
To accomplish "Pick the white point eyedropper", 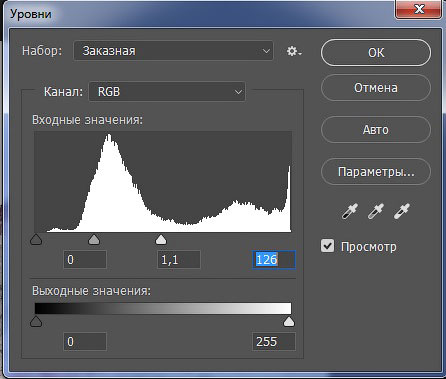I will pyautogui.click(x=402, y=211).
